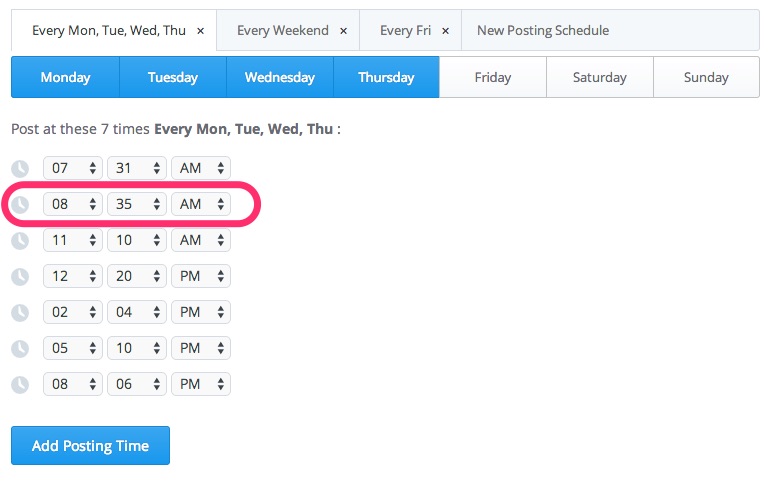
Task: Open the minute dropdown showing 35
Action: [137, 204]
